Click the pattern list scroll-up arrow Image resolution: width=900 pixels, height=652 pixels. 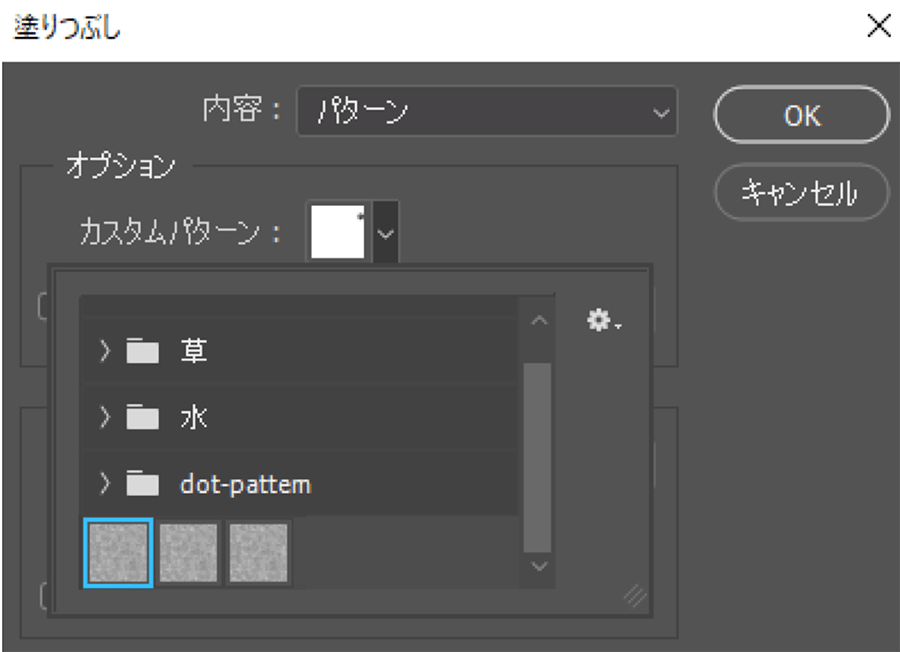539,322
